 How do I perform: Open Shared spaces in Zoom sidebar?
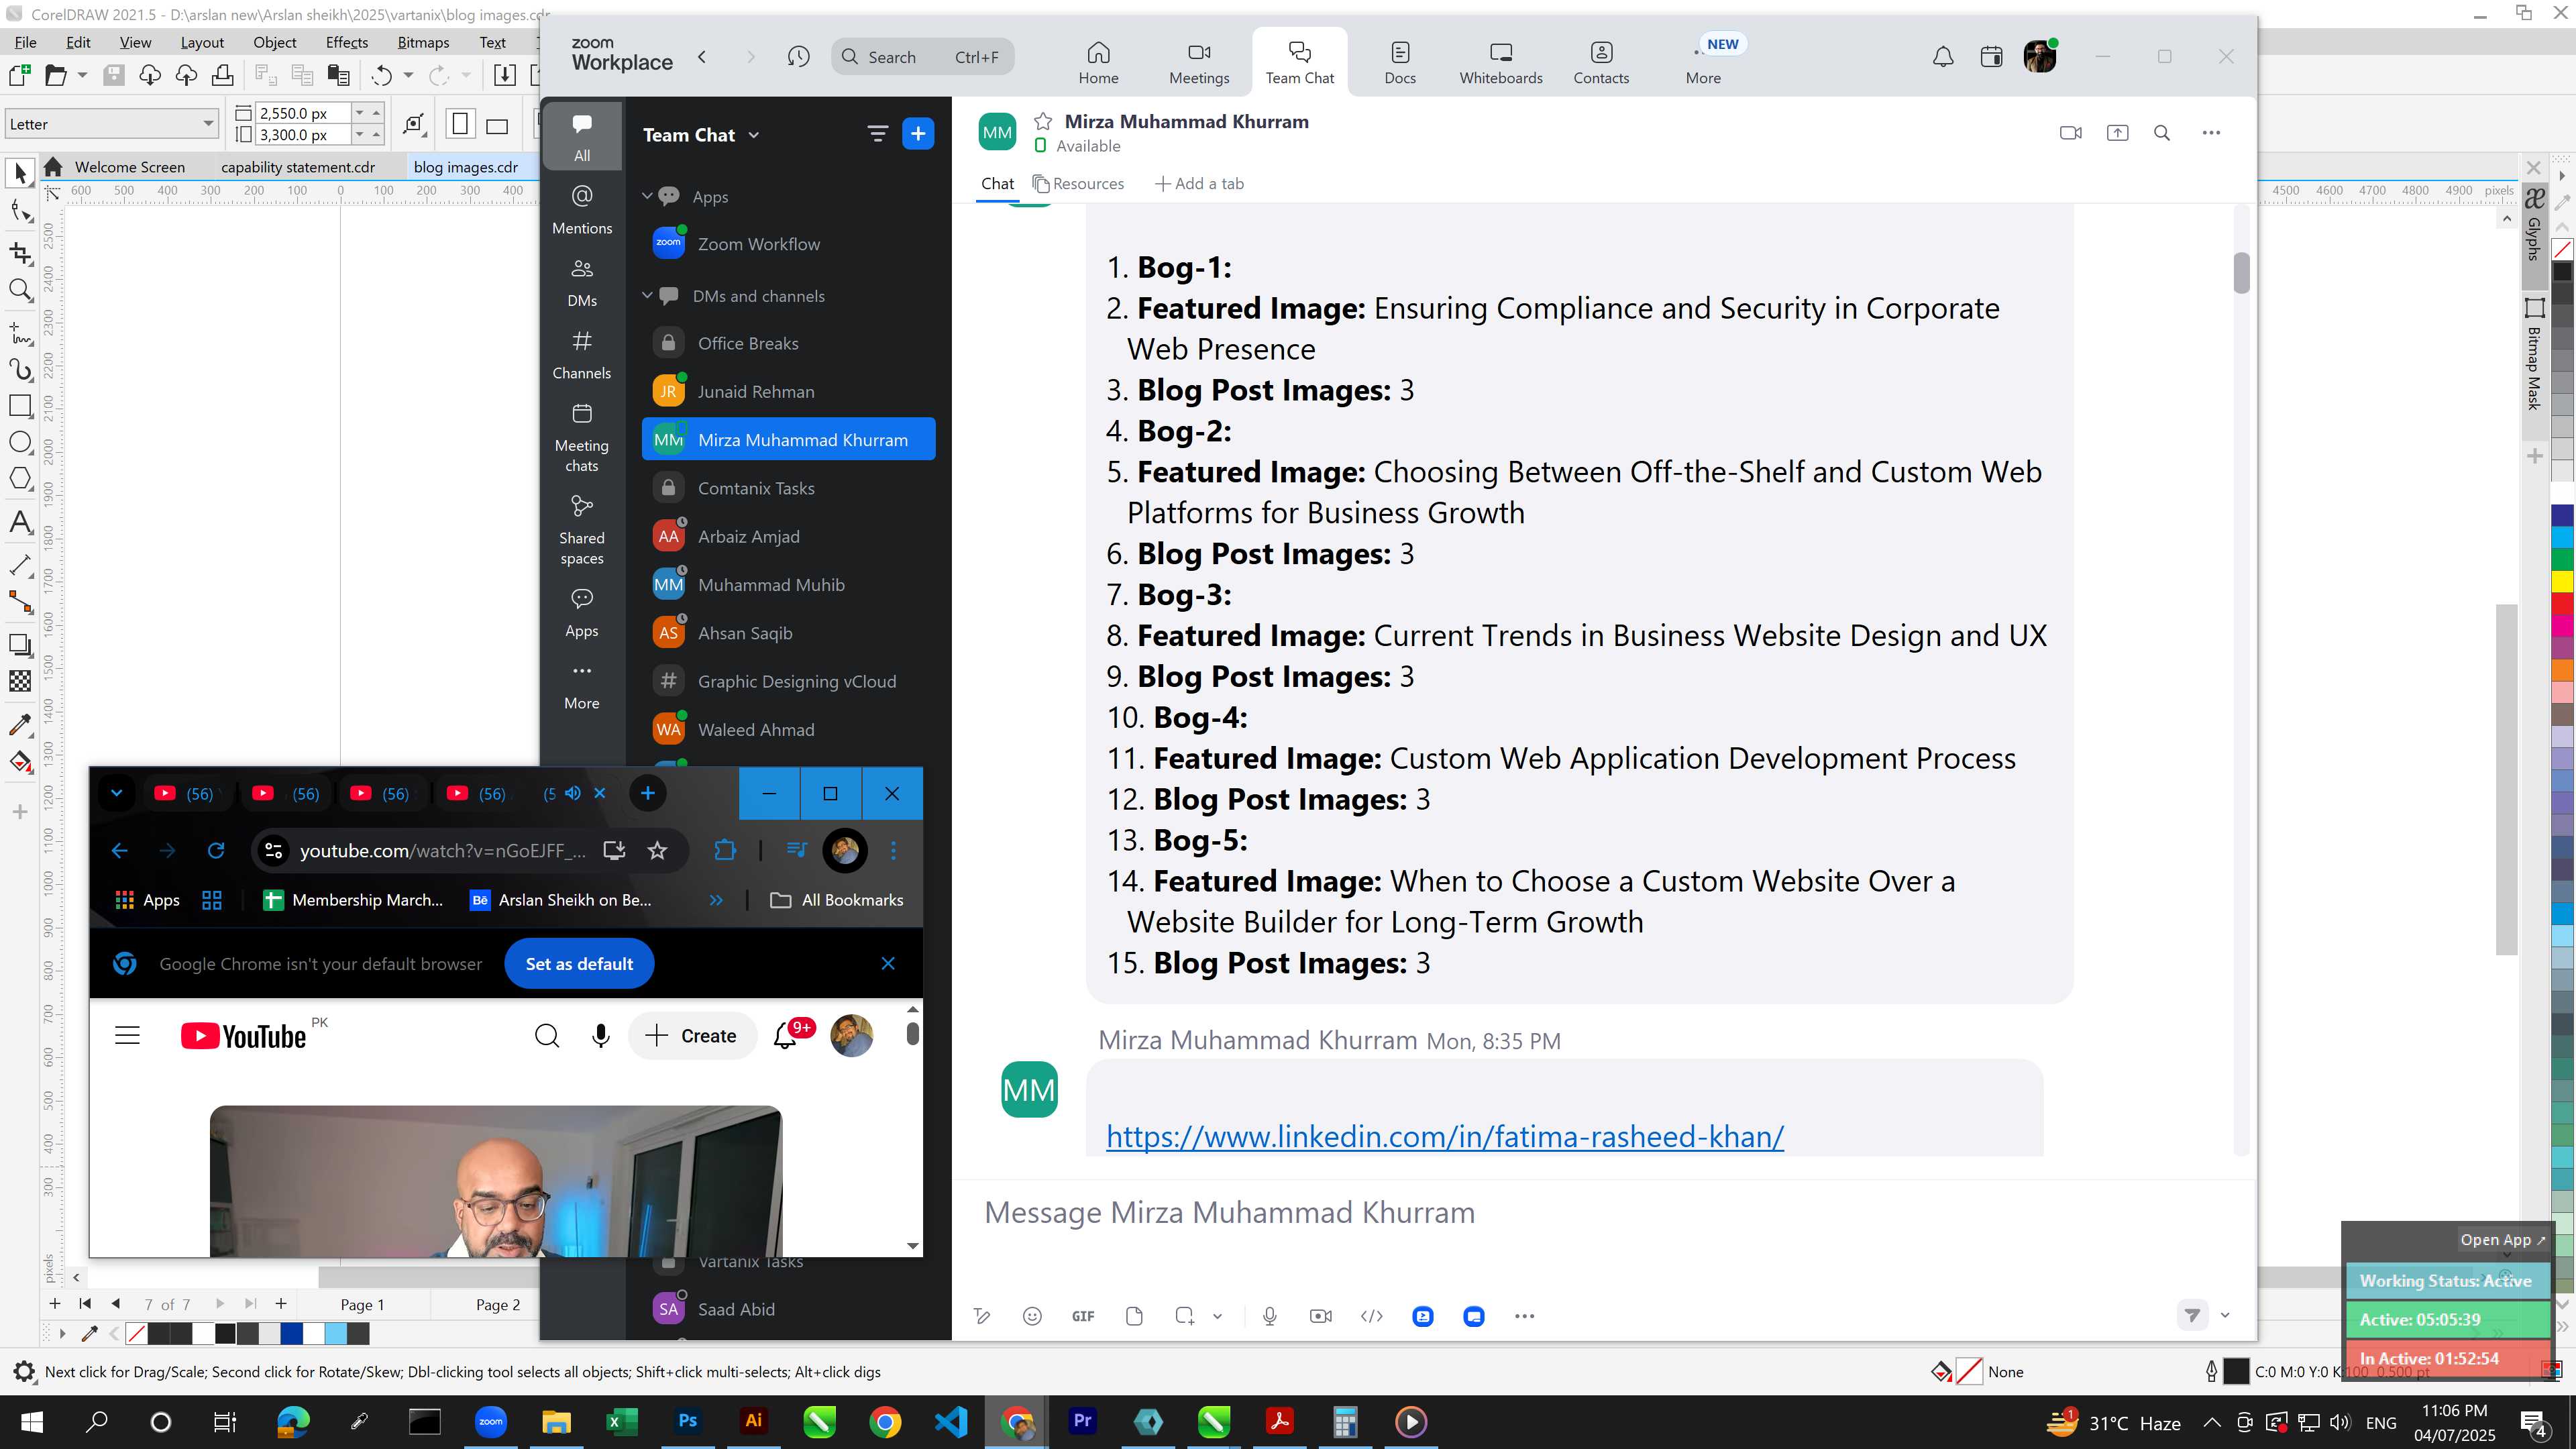tap(582, 530)
